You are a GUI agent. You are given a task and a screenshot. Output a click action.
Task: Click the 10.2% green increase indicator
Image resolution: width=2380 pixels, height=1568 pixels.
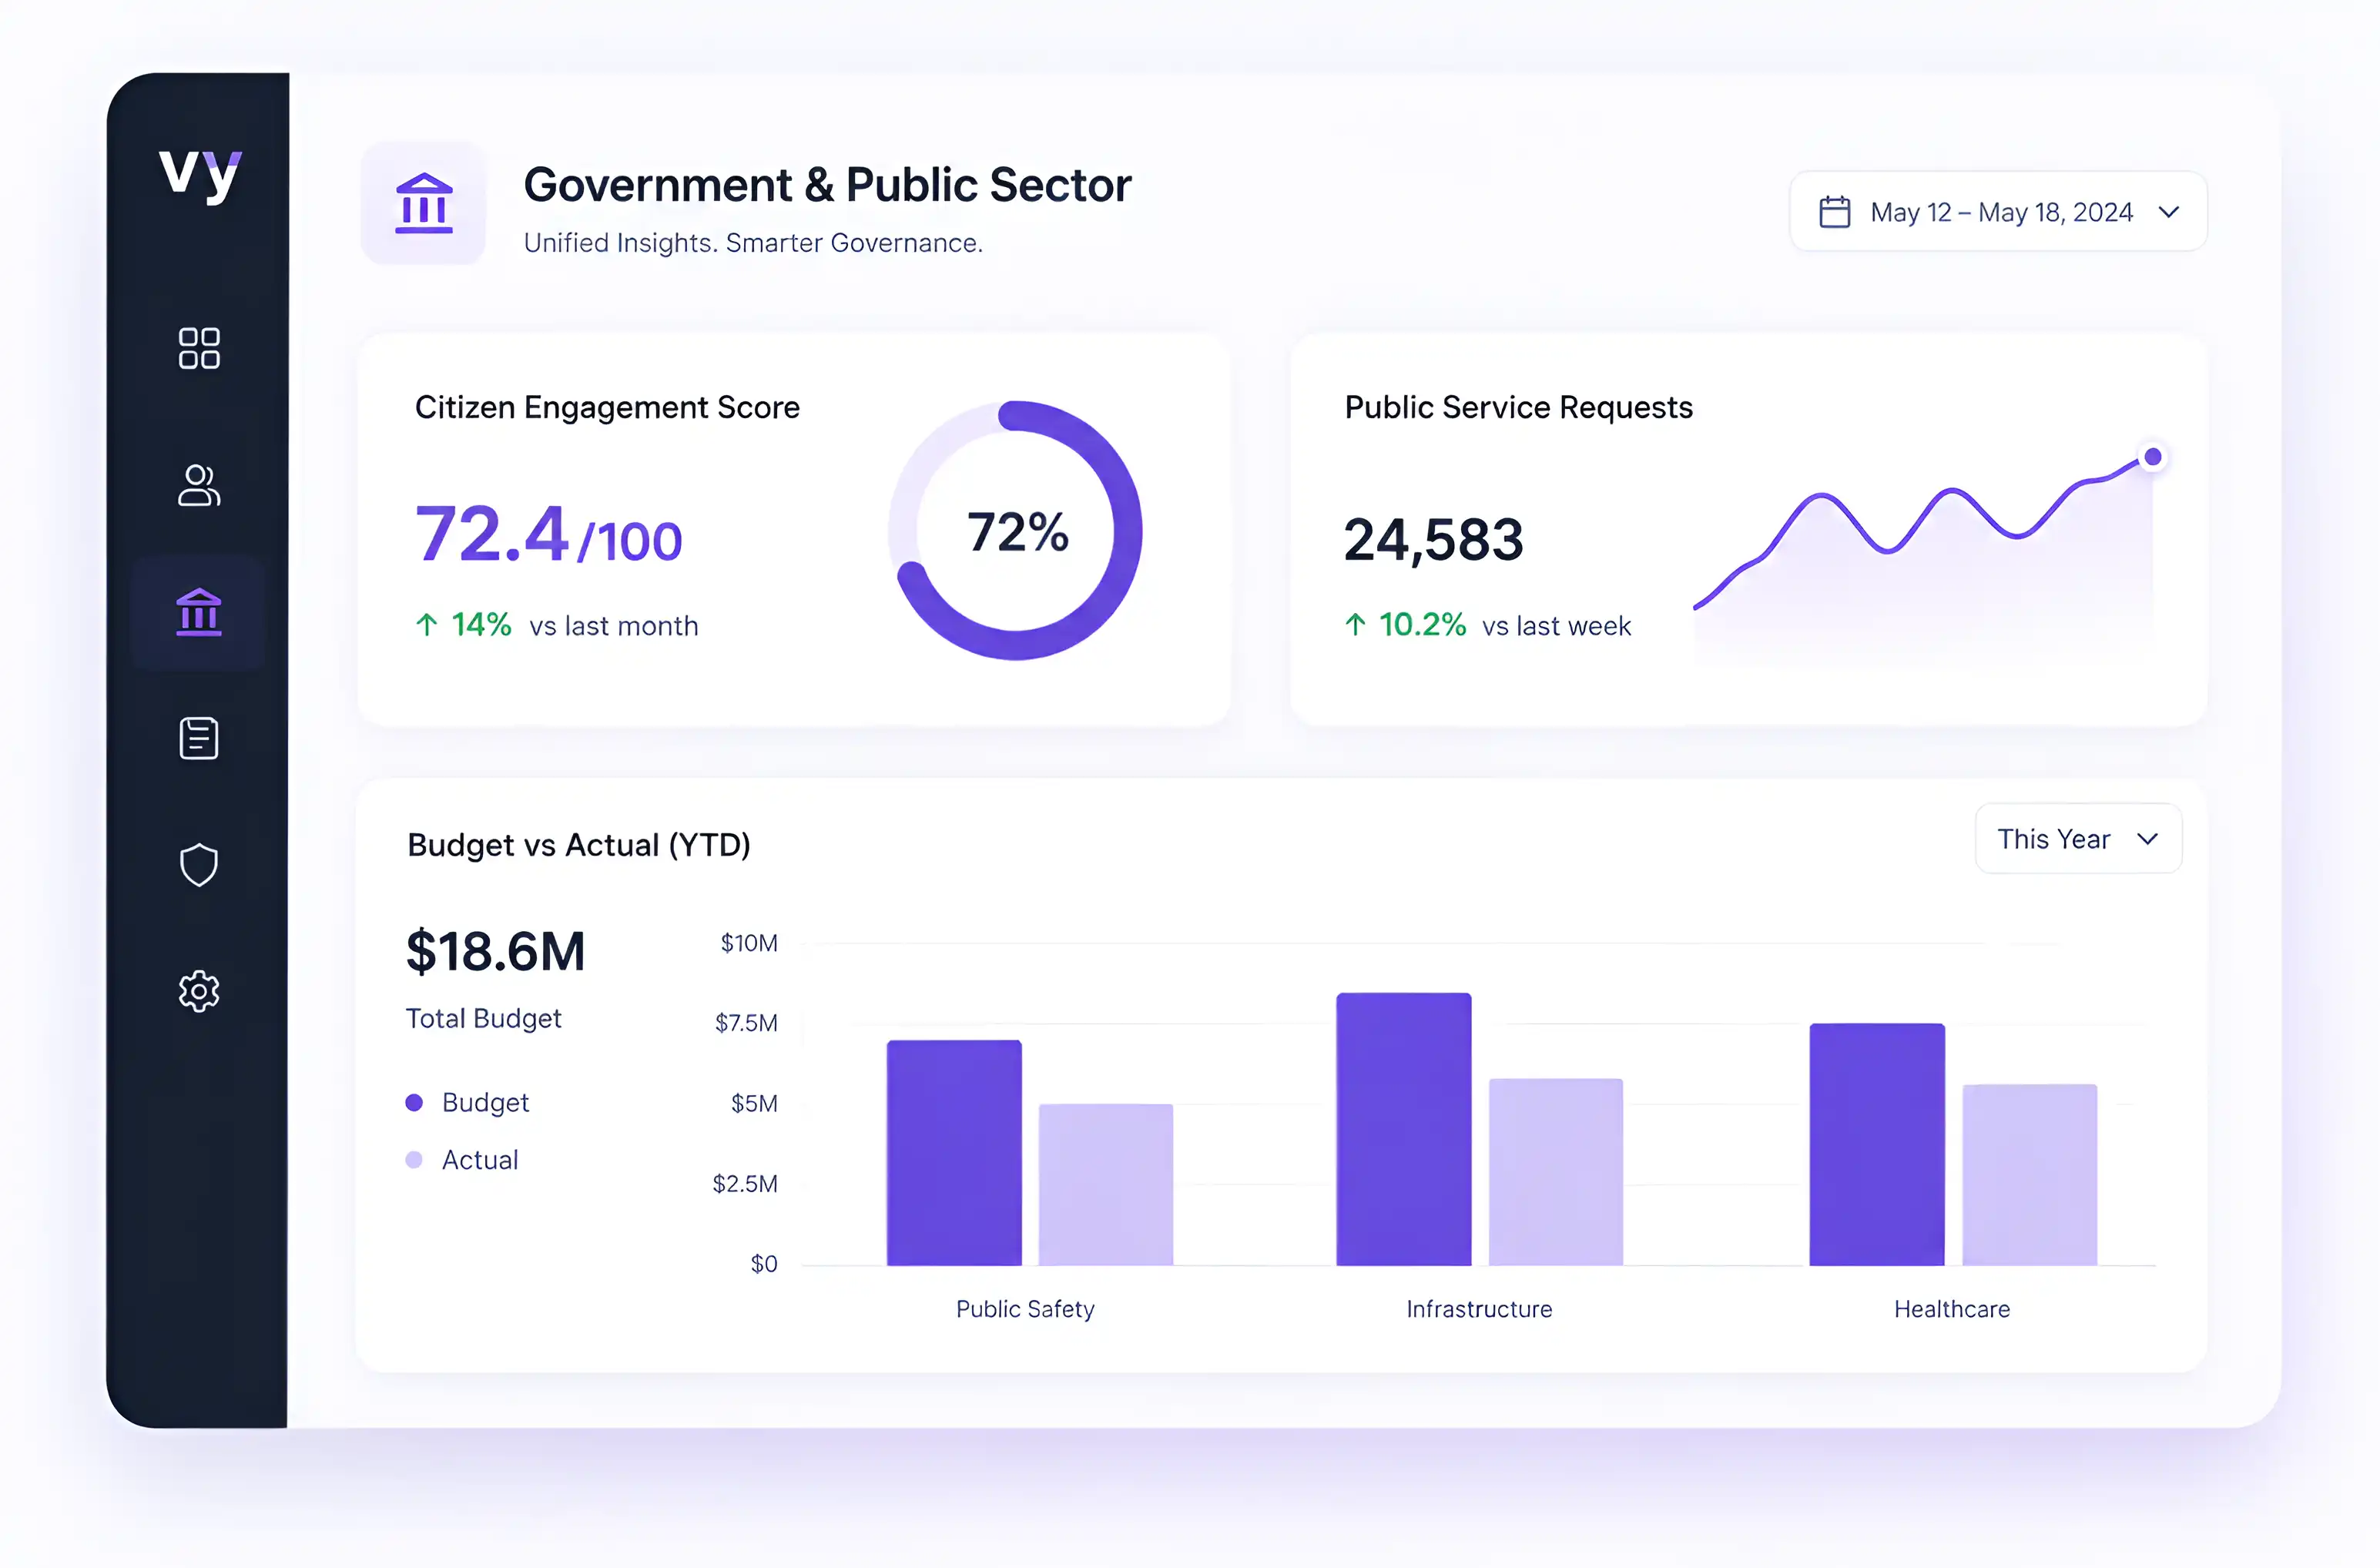click(x=1405, y=625)
